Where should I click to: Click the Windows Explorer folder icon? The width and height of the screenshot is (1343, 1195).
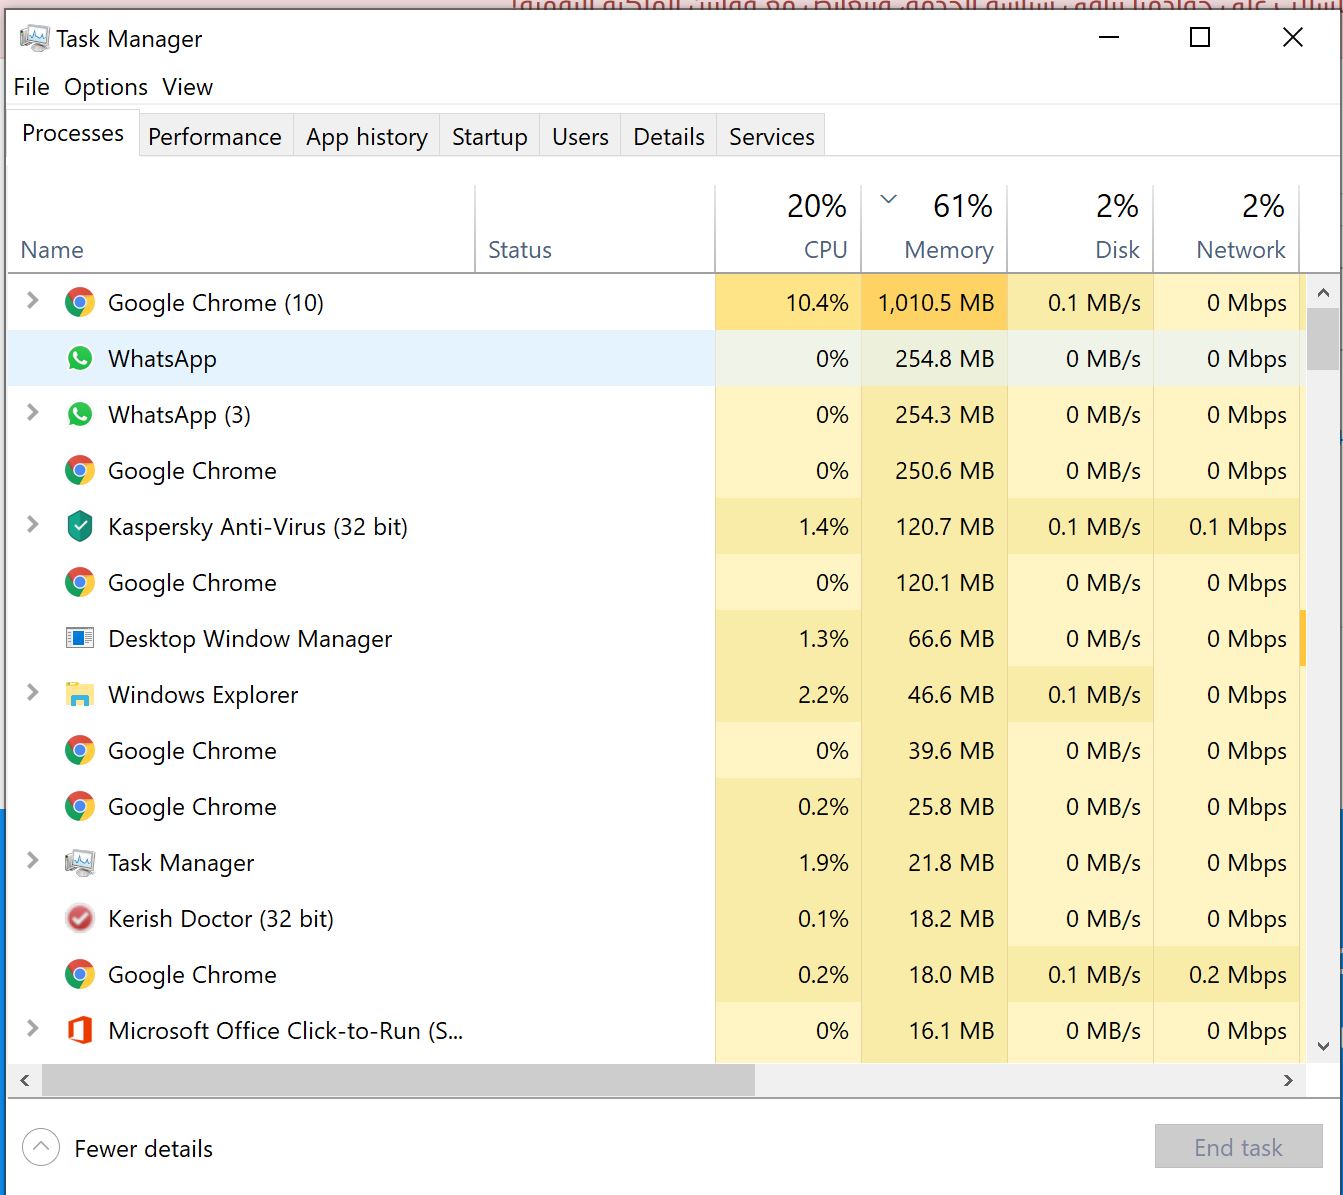click(x=80, y=694)
